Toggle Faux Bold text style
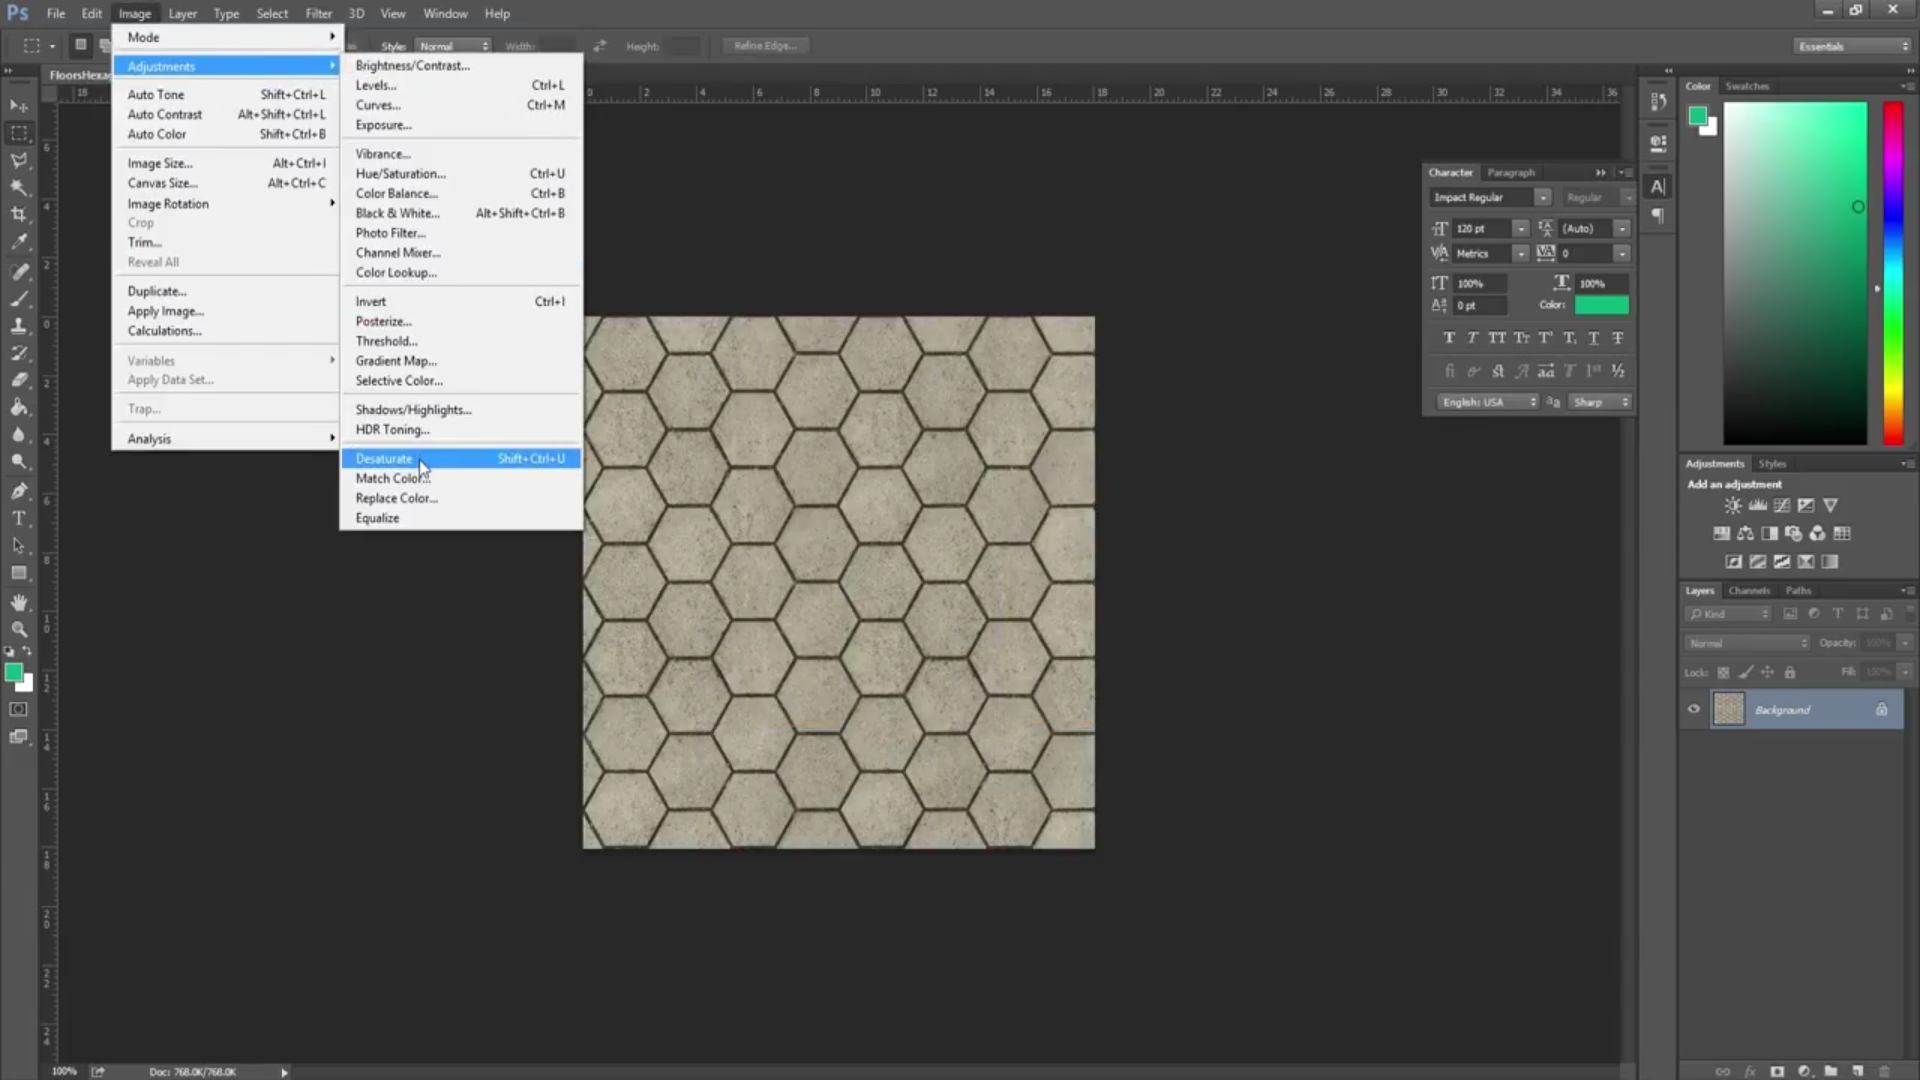The height and width of the screenshot is (1080, 1920). (1448, 338)
